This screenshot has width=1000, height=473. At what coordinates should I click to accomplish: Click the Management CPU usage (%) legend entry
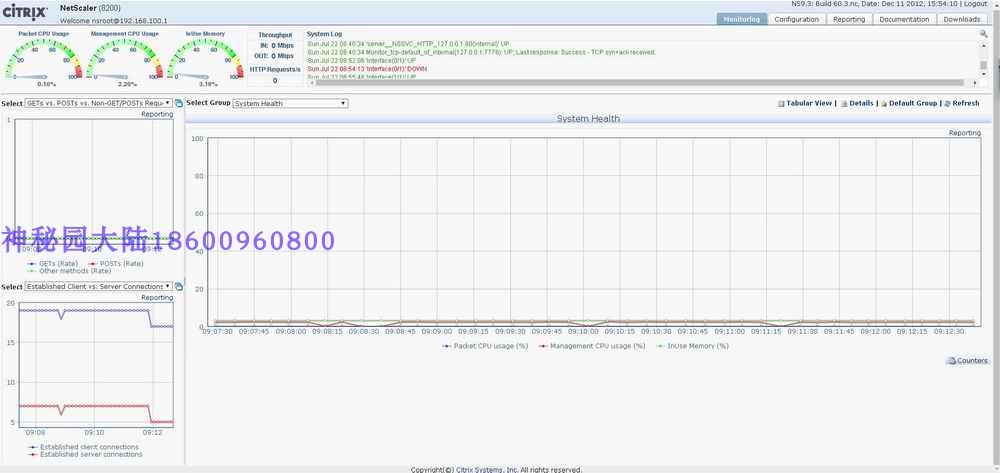[x=592, y=346]
